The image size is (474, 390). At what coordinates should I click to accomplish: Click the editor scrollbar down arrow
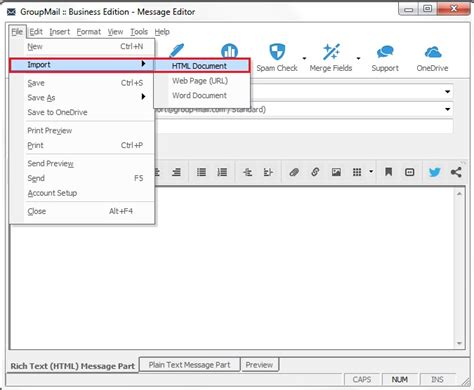pos(459,343)
